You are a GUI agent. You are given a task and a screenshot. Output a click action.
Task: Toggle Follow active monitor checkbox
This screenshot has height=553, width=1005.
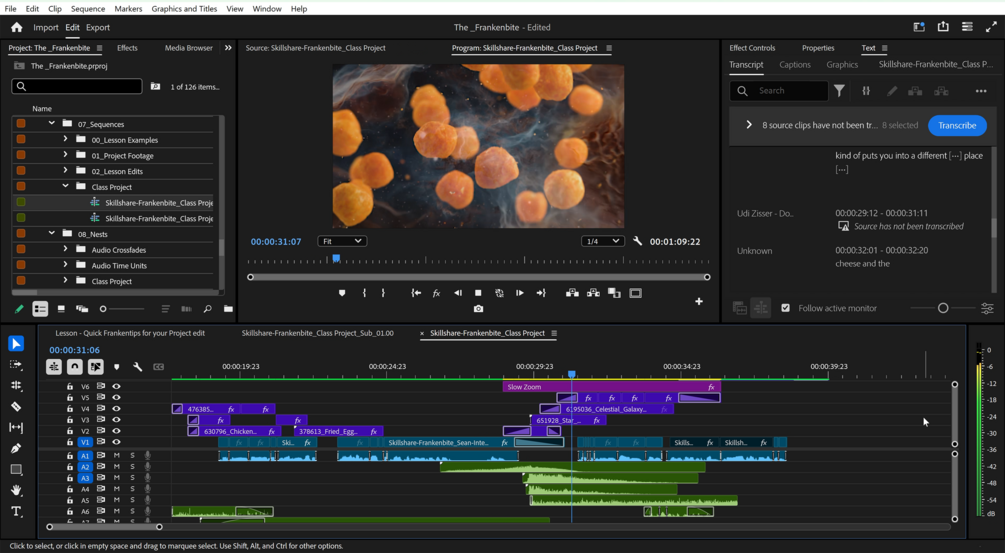tap(785, 308)
